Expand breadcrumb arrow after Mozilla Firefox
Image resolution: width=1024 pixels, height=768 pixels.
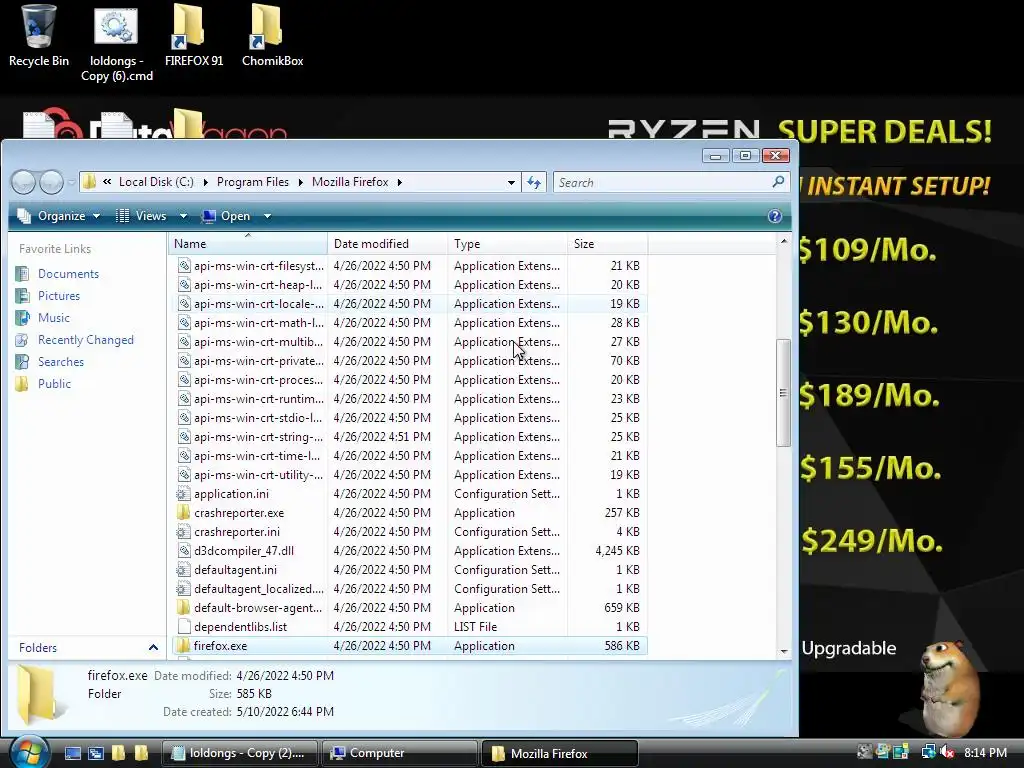[x=400, y=182]
